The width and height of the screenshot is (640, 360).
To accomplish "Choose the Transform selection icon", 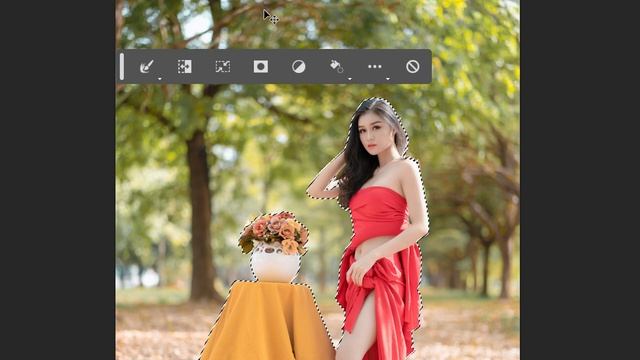I will click(x=223, y=67).
